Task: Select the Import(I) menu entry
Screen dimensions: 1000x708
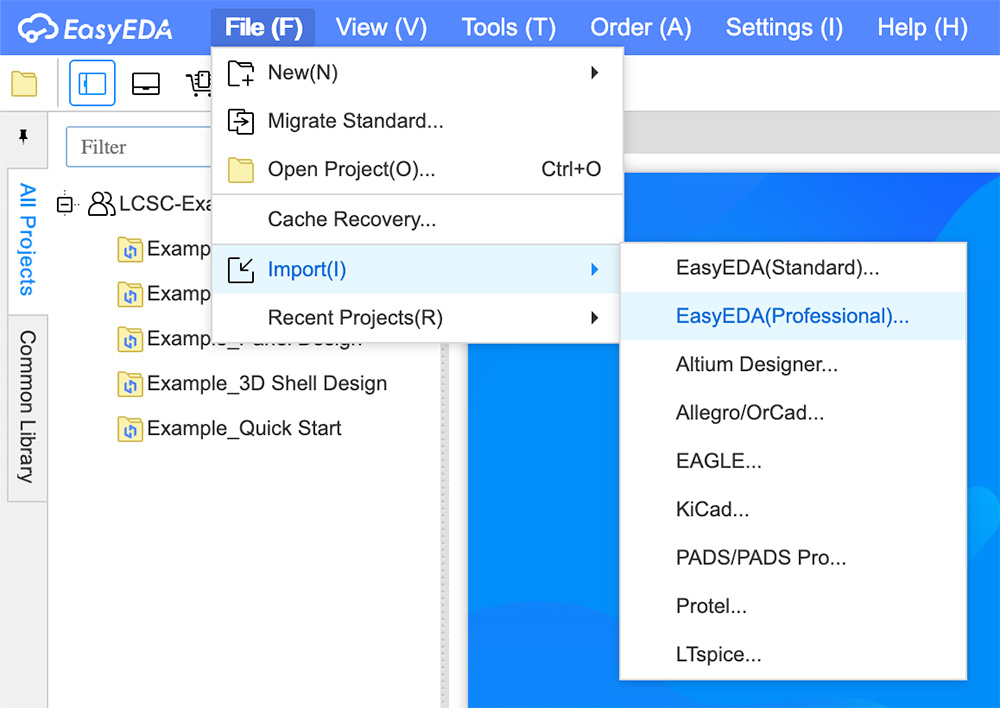Action: click(x=417, y=269)
